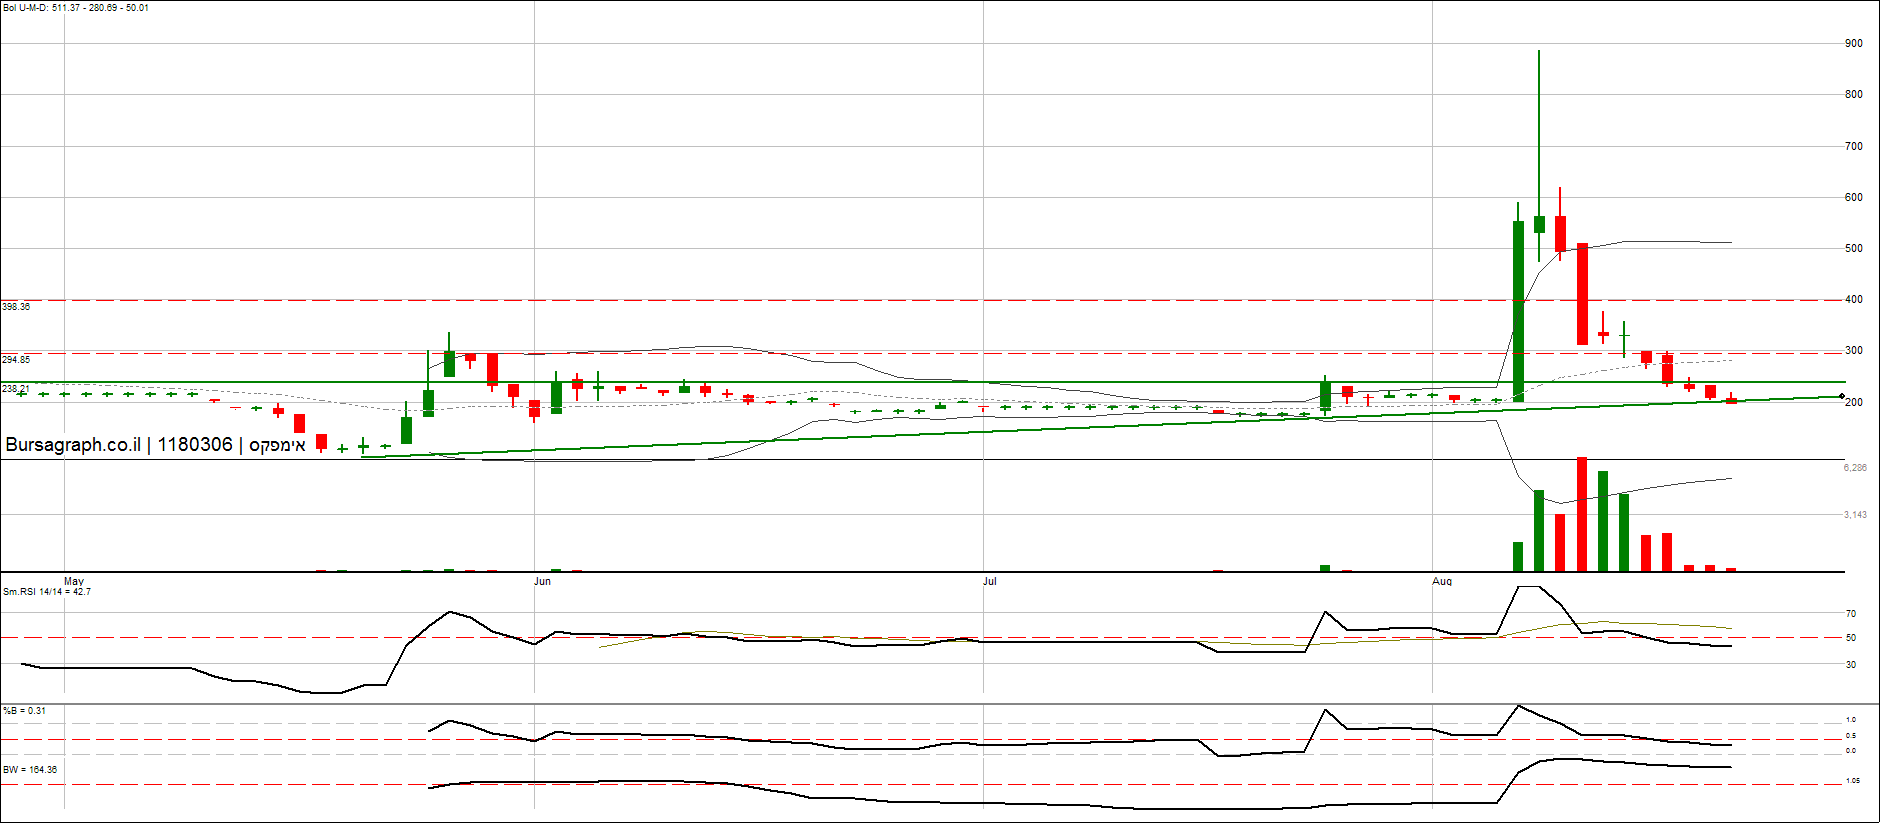Select the 200 price axis label
The height and width of the screenshot is (823, 1880).
pyautogui.click(x=1854, y=403)
